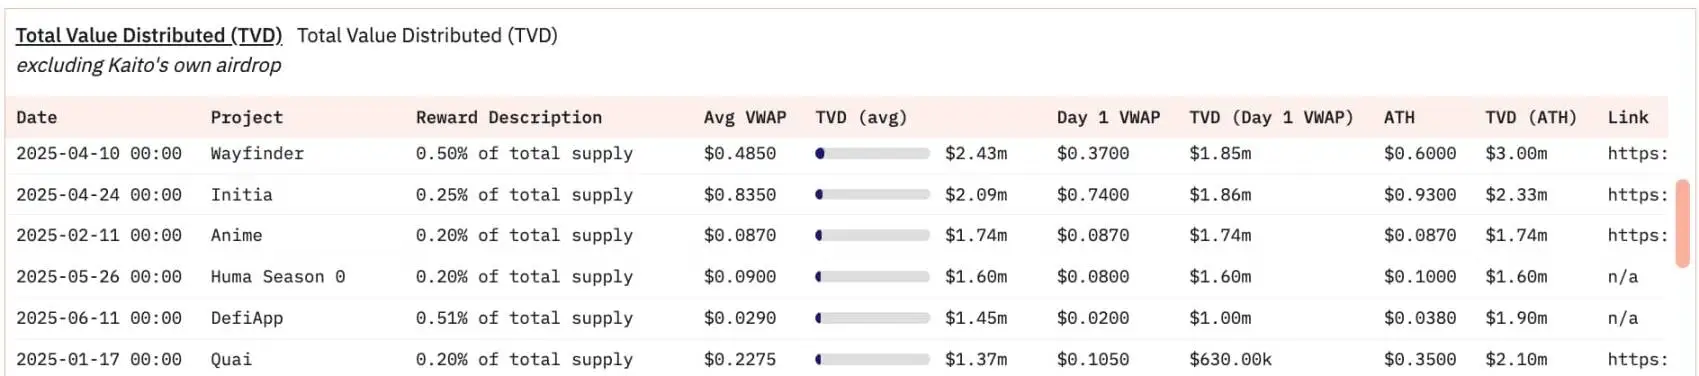
Task: Sort by ATH column header
Action: [x=1399, y=118]
